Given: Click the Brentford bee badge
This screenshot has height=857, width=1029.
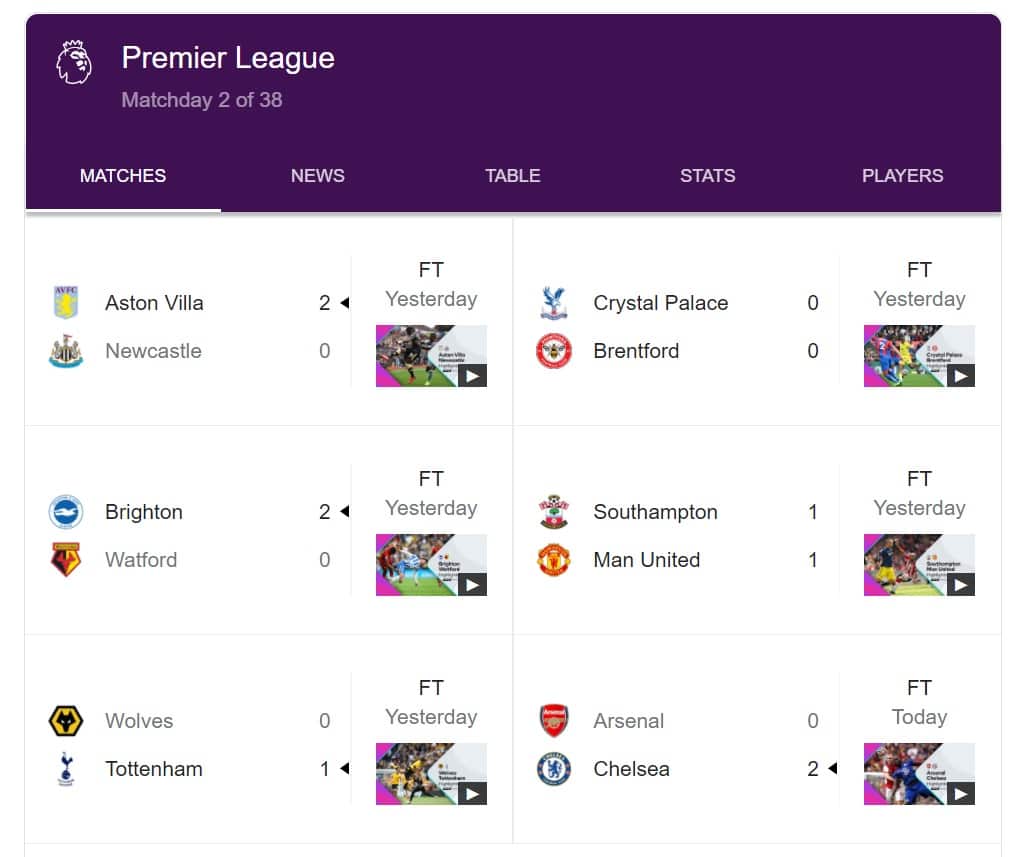Looking at the screenshot, I should (554, 351).
